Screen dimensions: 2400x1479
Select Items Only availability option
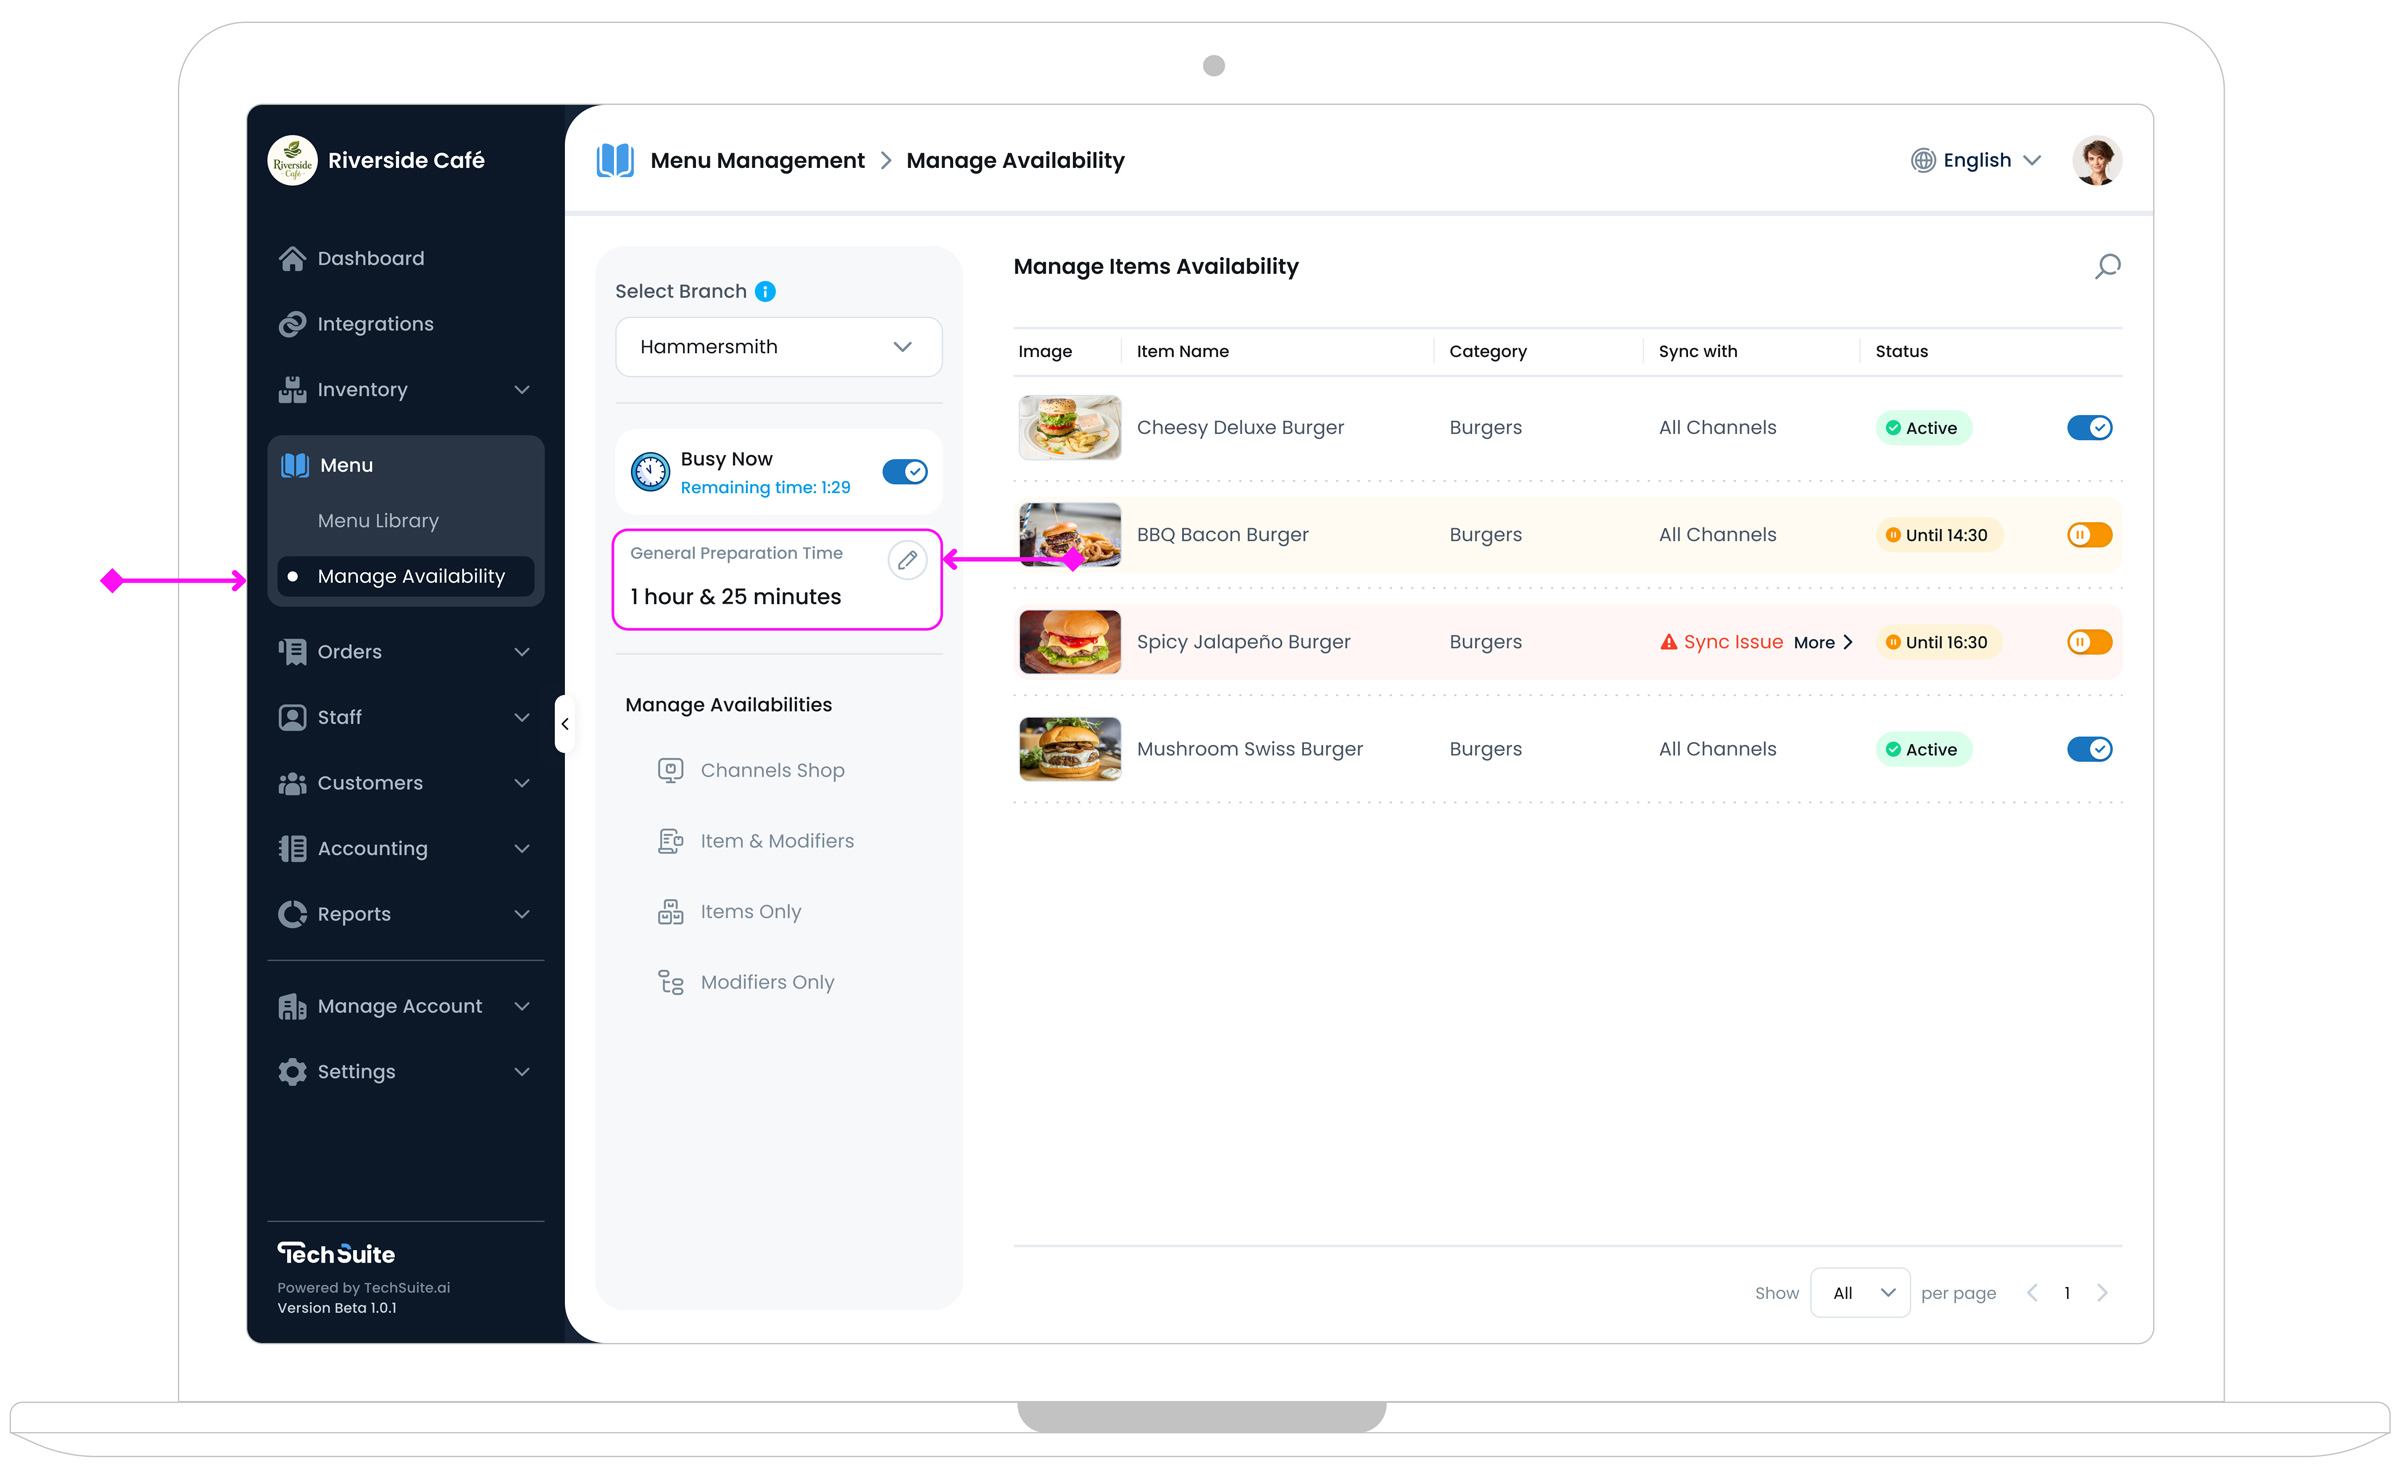click(x=750, y=912)
